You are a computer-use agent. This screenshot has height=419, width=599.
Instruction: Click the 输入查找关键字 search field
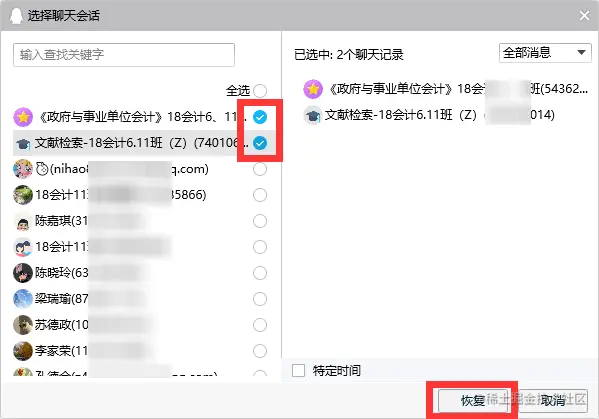[124, 55]
